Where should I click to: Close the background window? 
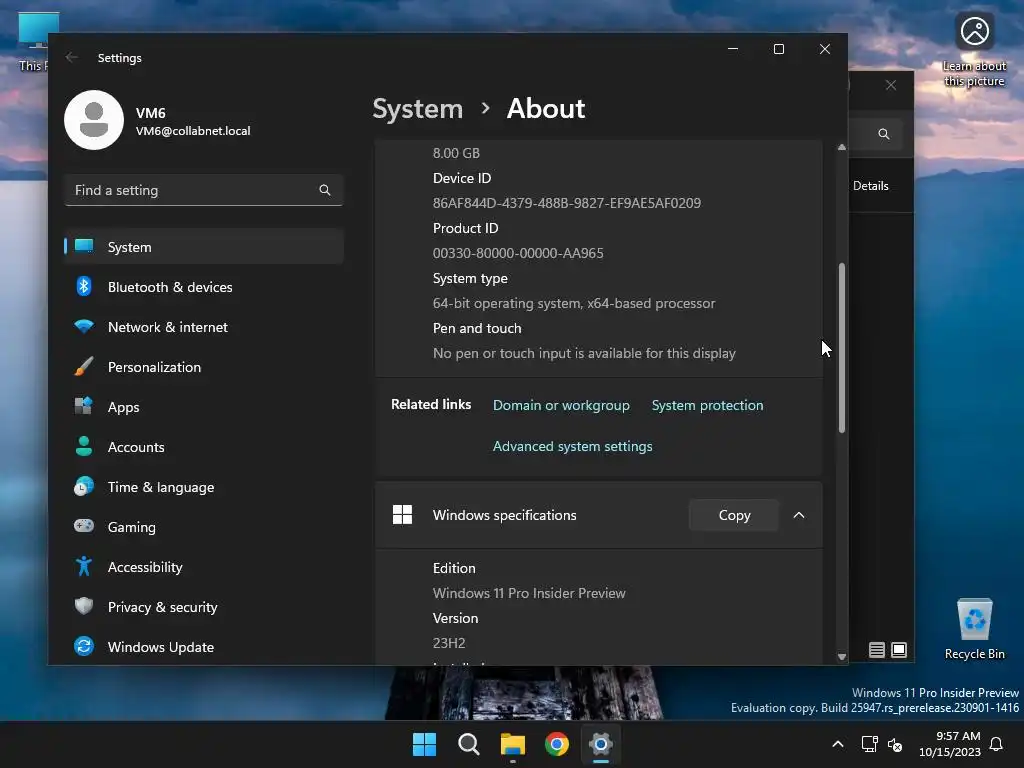point(891,85)
